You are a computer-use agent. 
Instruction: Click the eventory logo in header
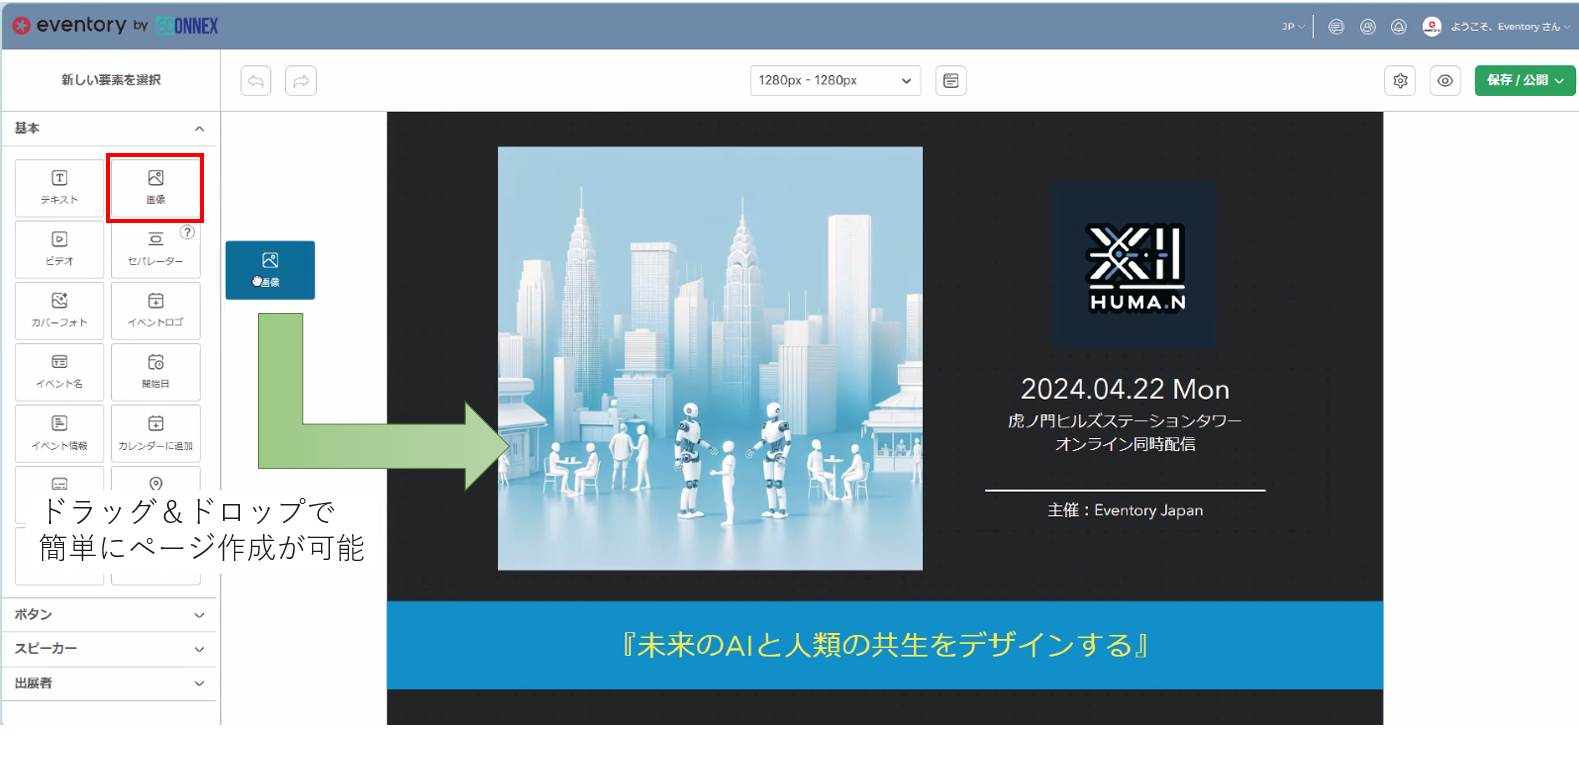pyautogui.click(x=68, y=25)
